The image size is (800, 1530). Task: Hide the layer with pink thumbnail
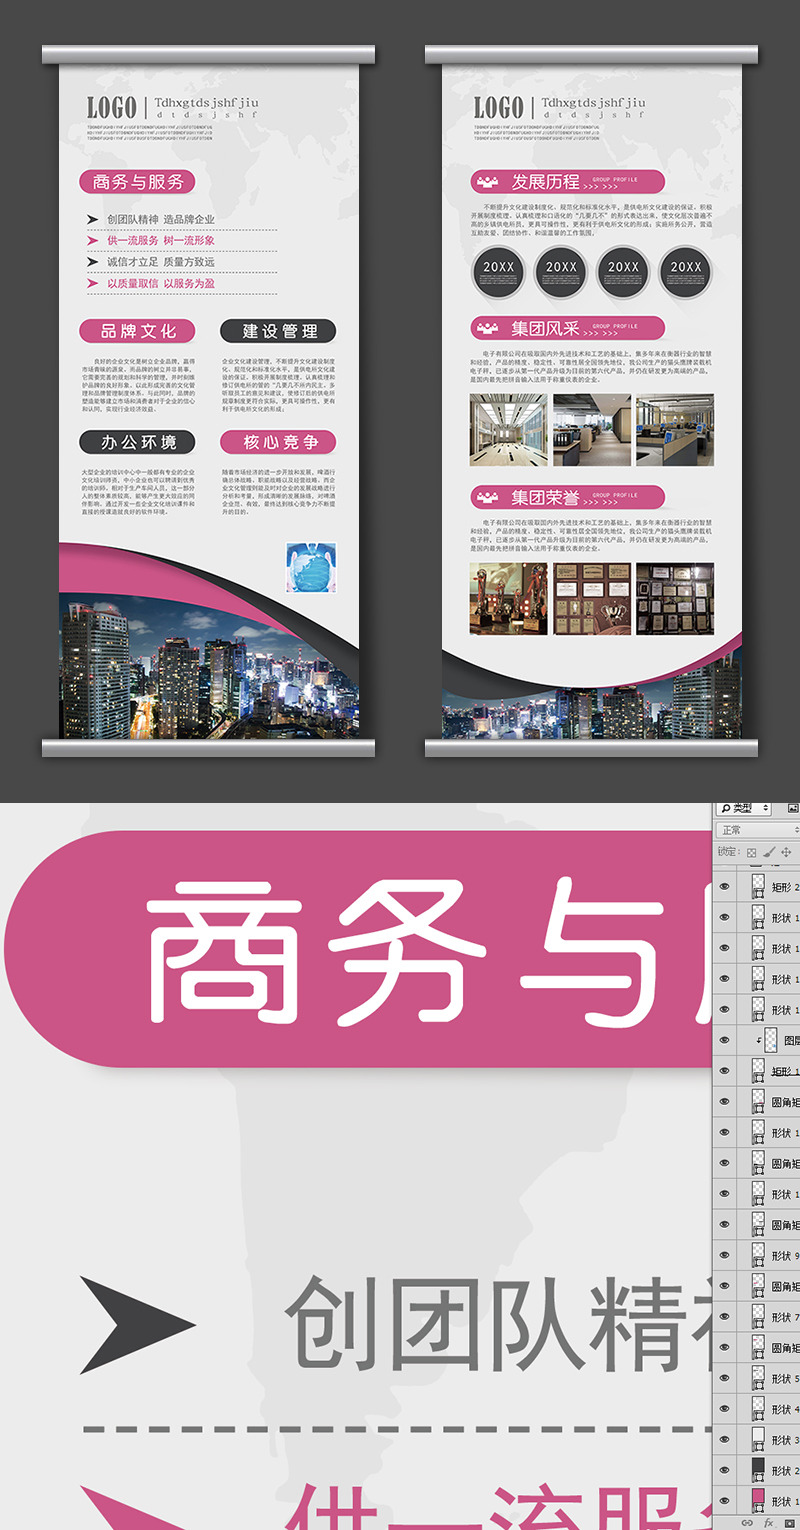click(x=725, y=1501)
